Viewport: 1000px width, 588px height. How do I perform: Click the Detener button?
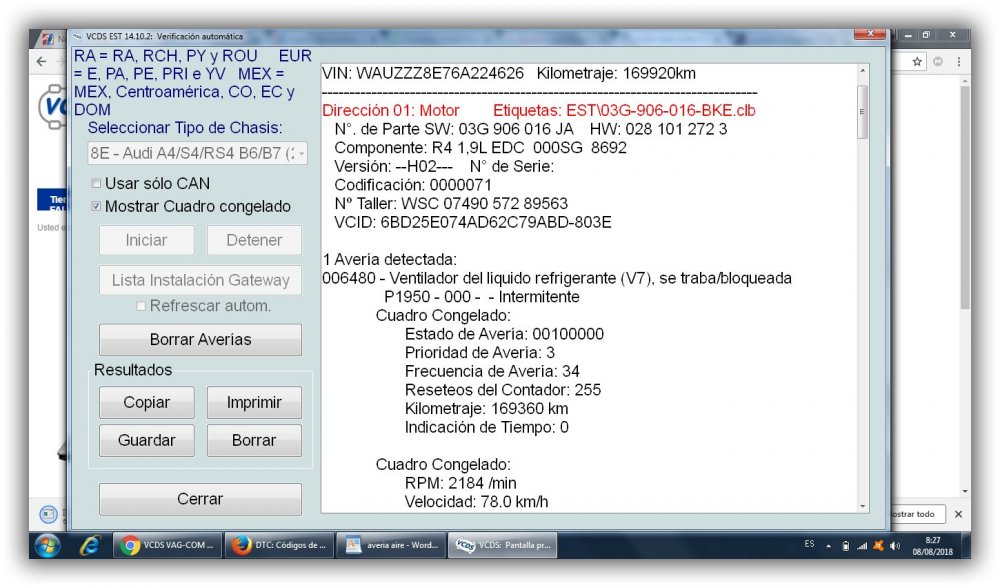pyautogui.click(x=254, y=240)
